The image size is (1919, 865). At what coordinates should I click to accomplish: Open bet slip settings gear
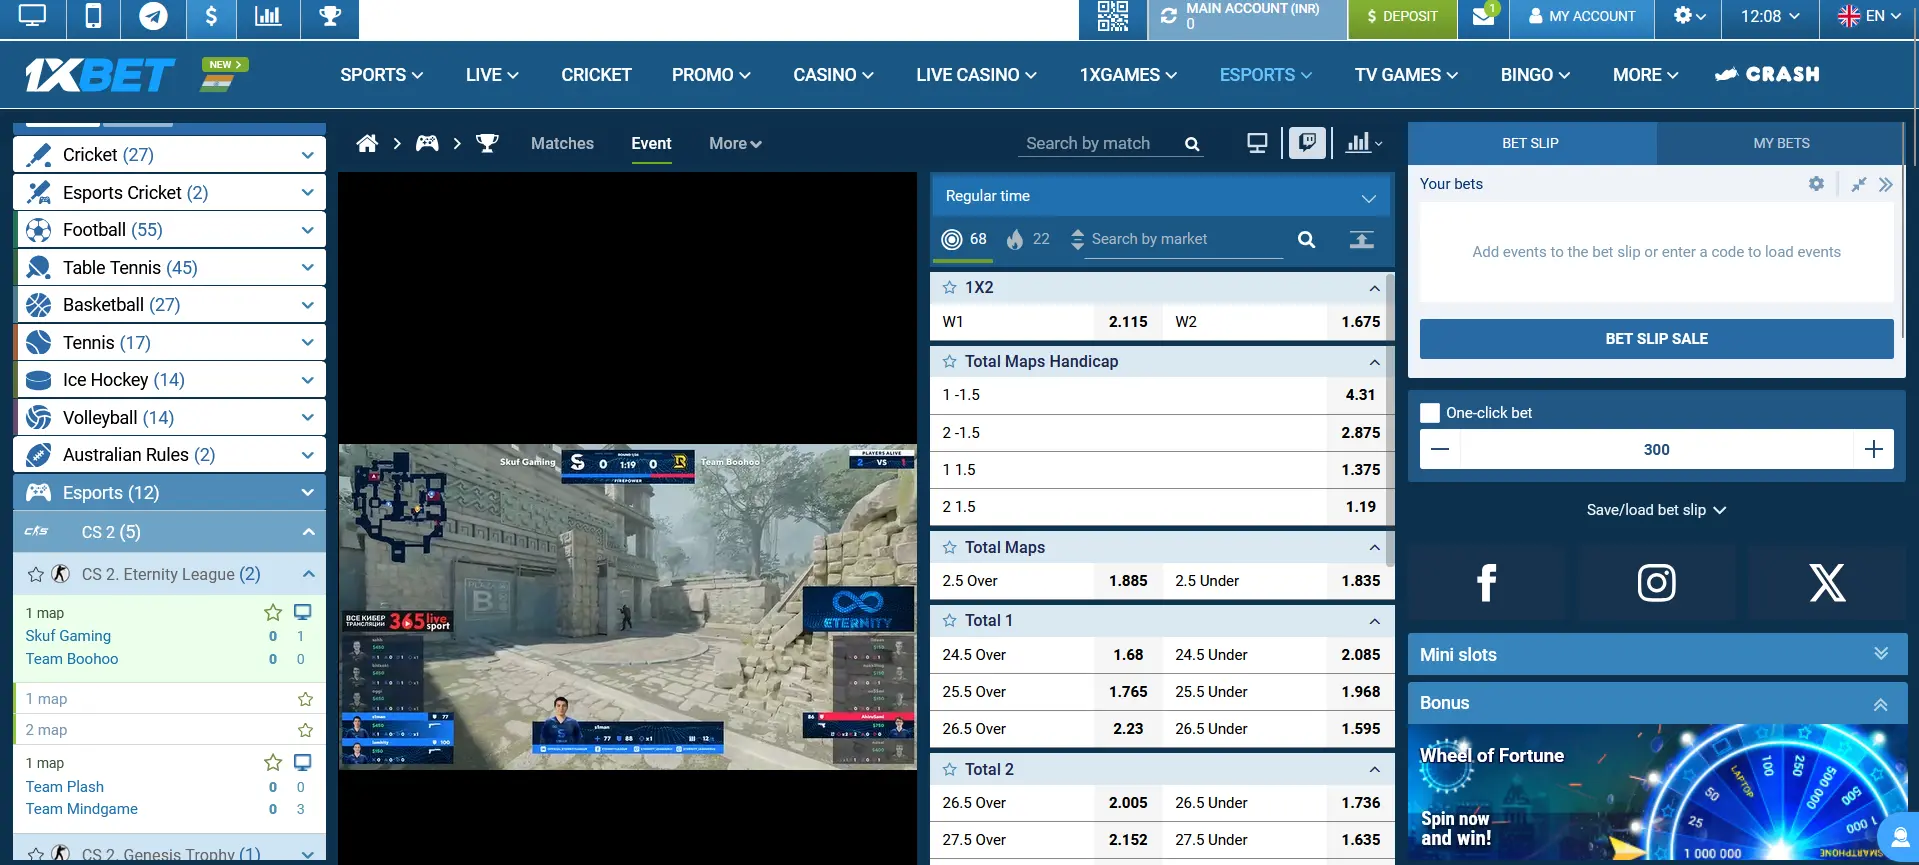1816,184
